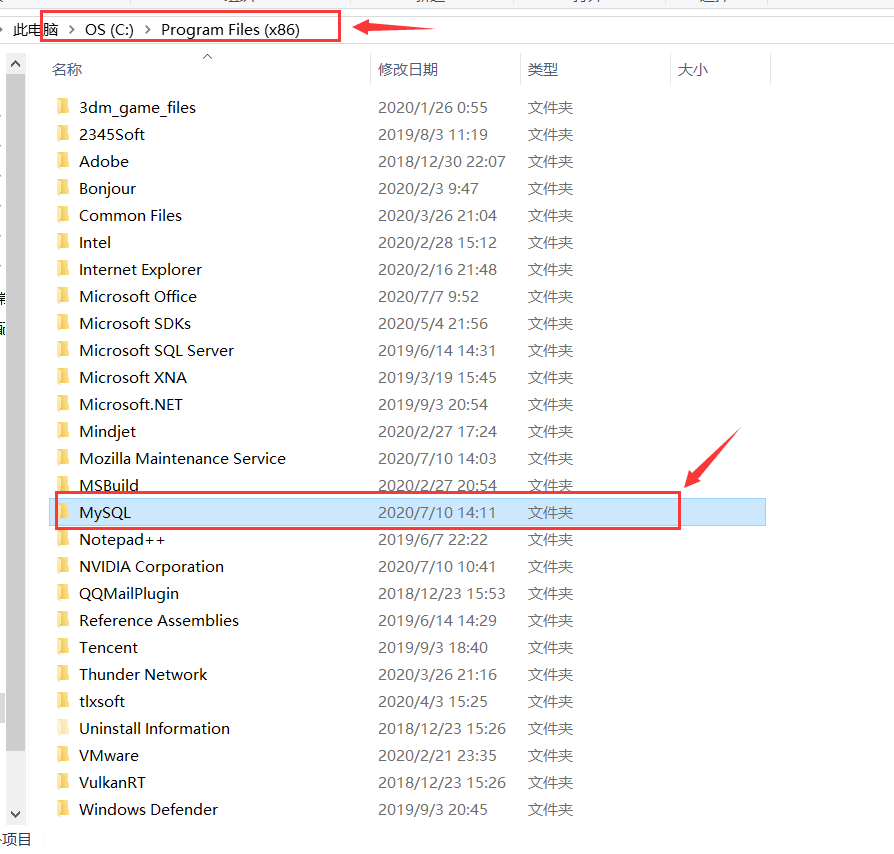
Task: Select the 2345Soft folder name
Action: 112,134
